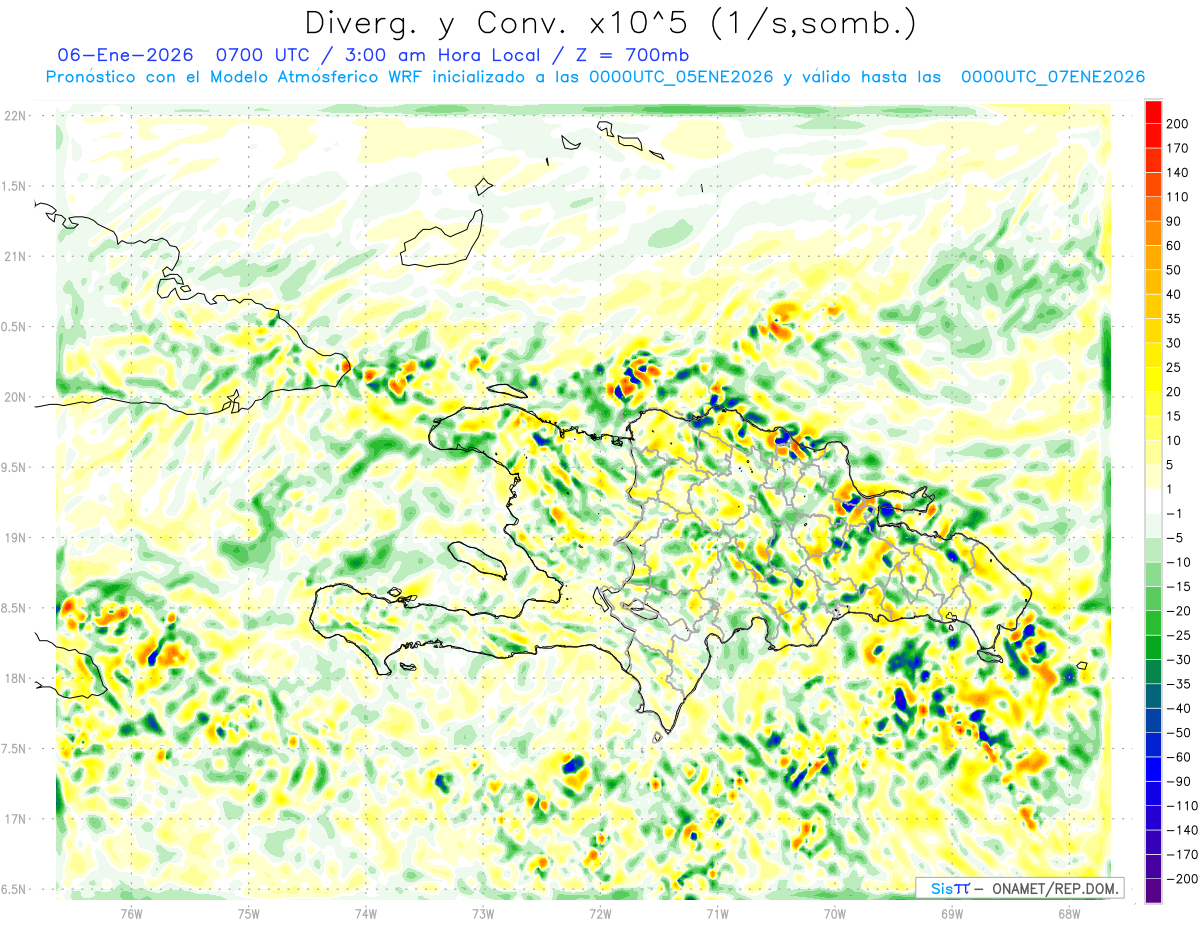Click the '-140' color scale value
Image resolution: width=1200 pixels, height=927 pixels.
tap(1182, 830)
